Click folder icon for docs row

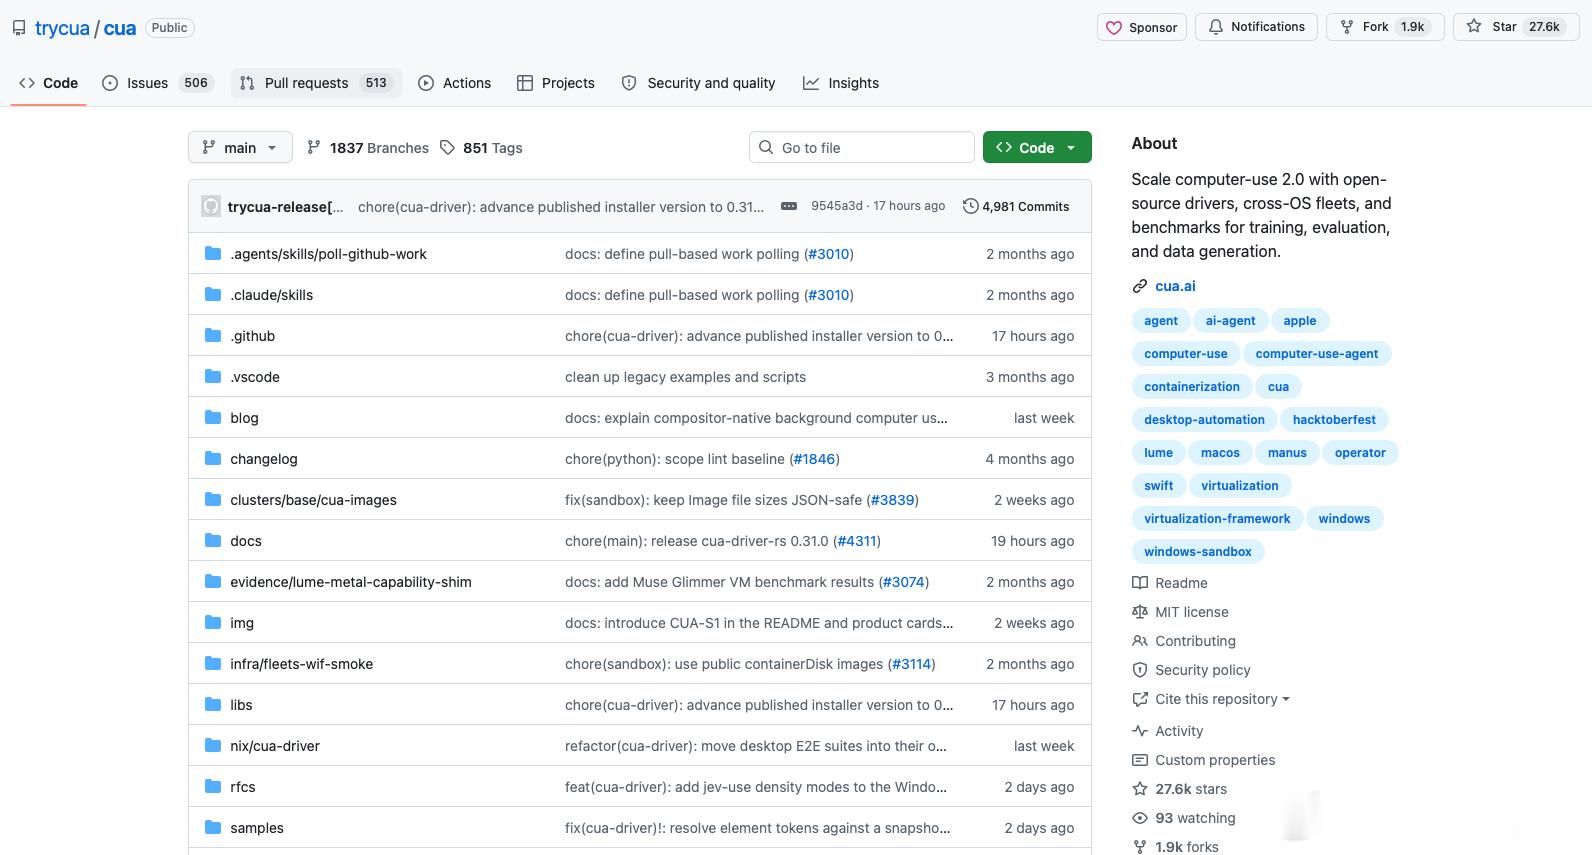(x=213, y=541)
